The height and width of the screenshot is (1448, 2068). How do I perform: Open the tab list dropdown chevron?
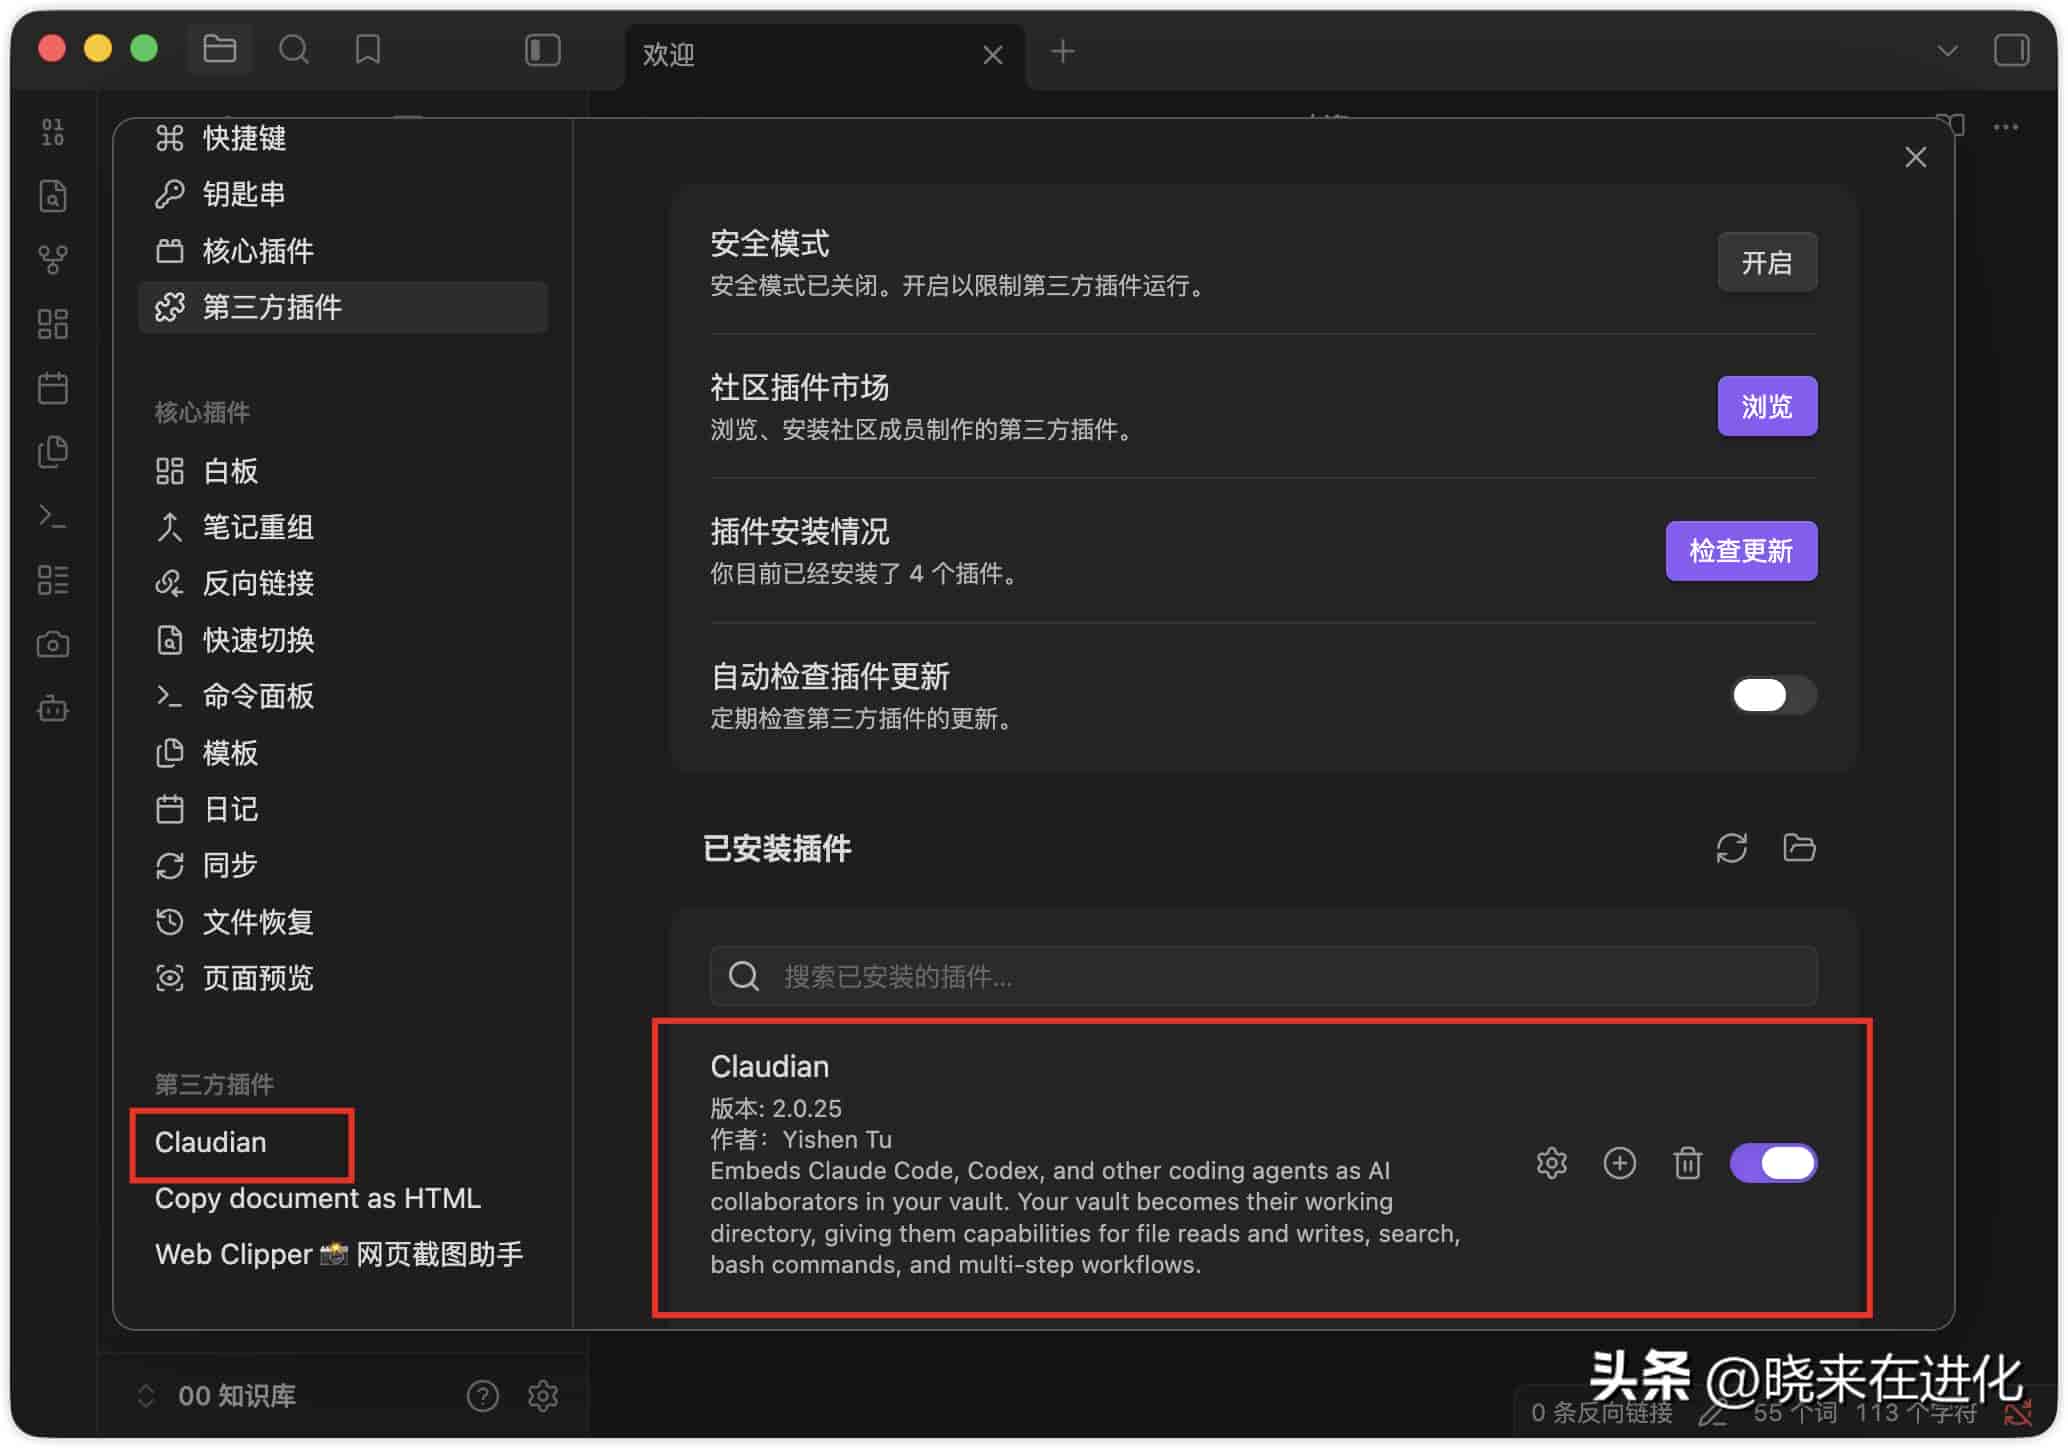tap(1946, 50)
